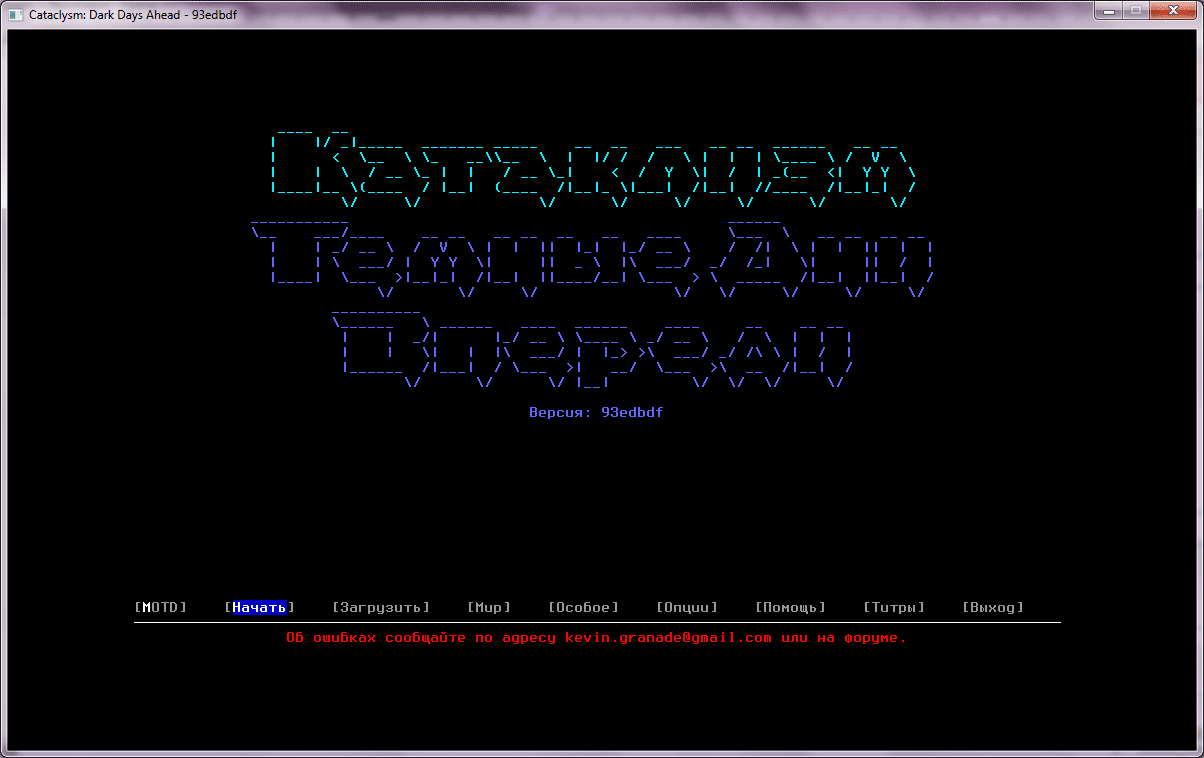Click the kevin.granade@gmail.com email address
The image size is (1204, 758).
tap(668, 637)
